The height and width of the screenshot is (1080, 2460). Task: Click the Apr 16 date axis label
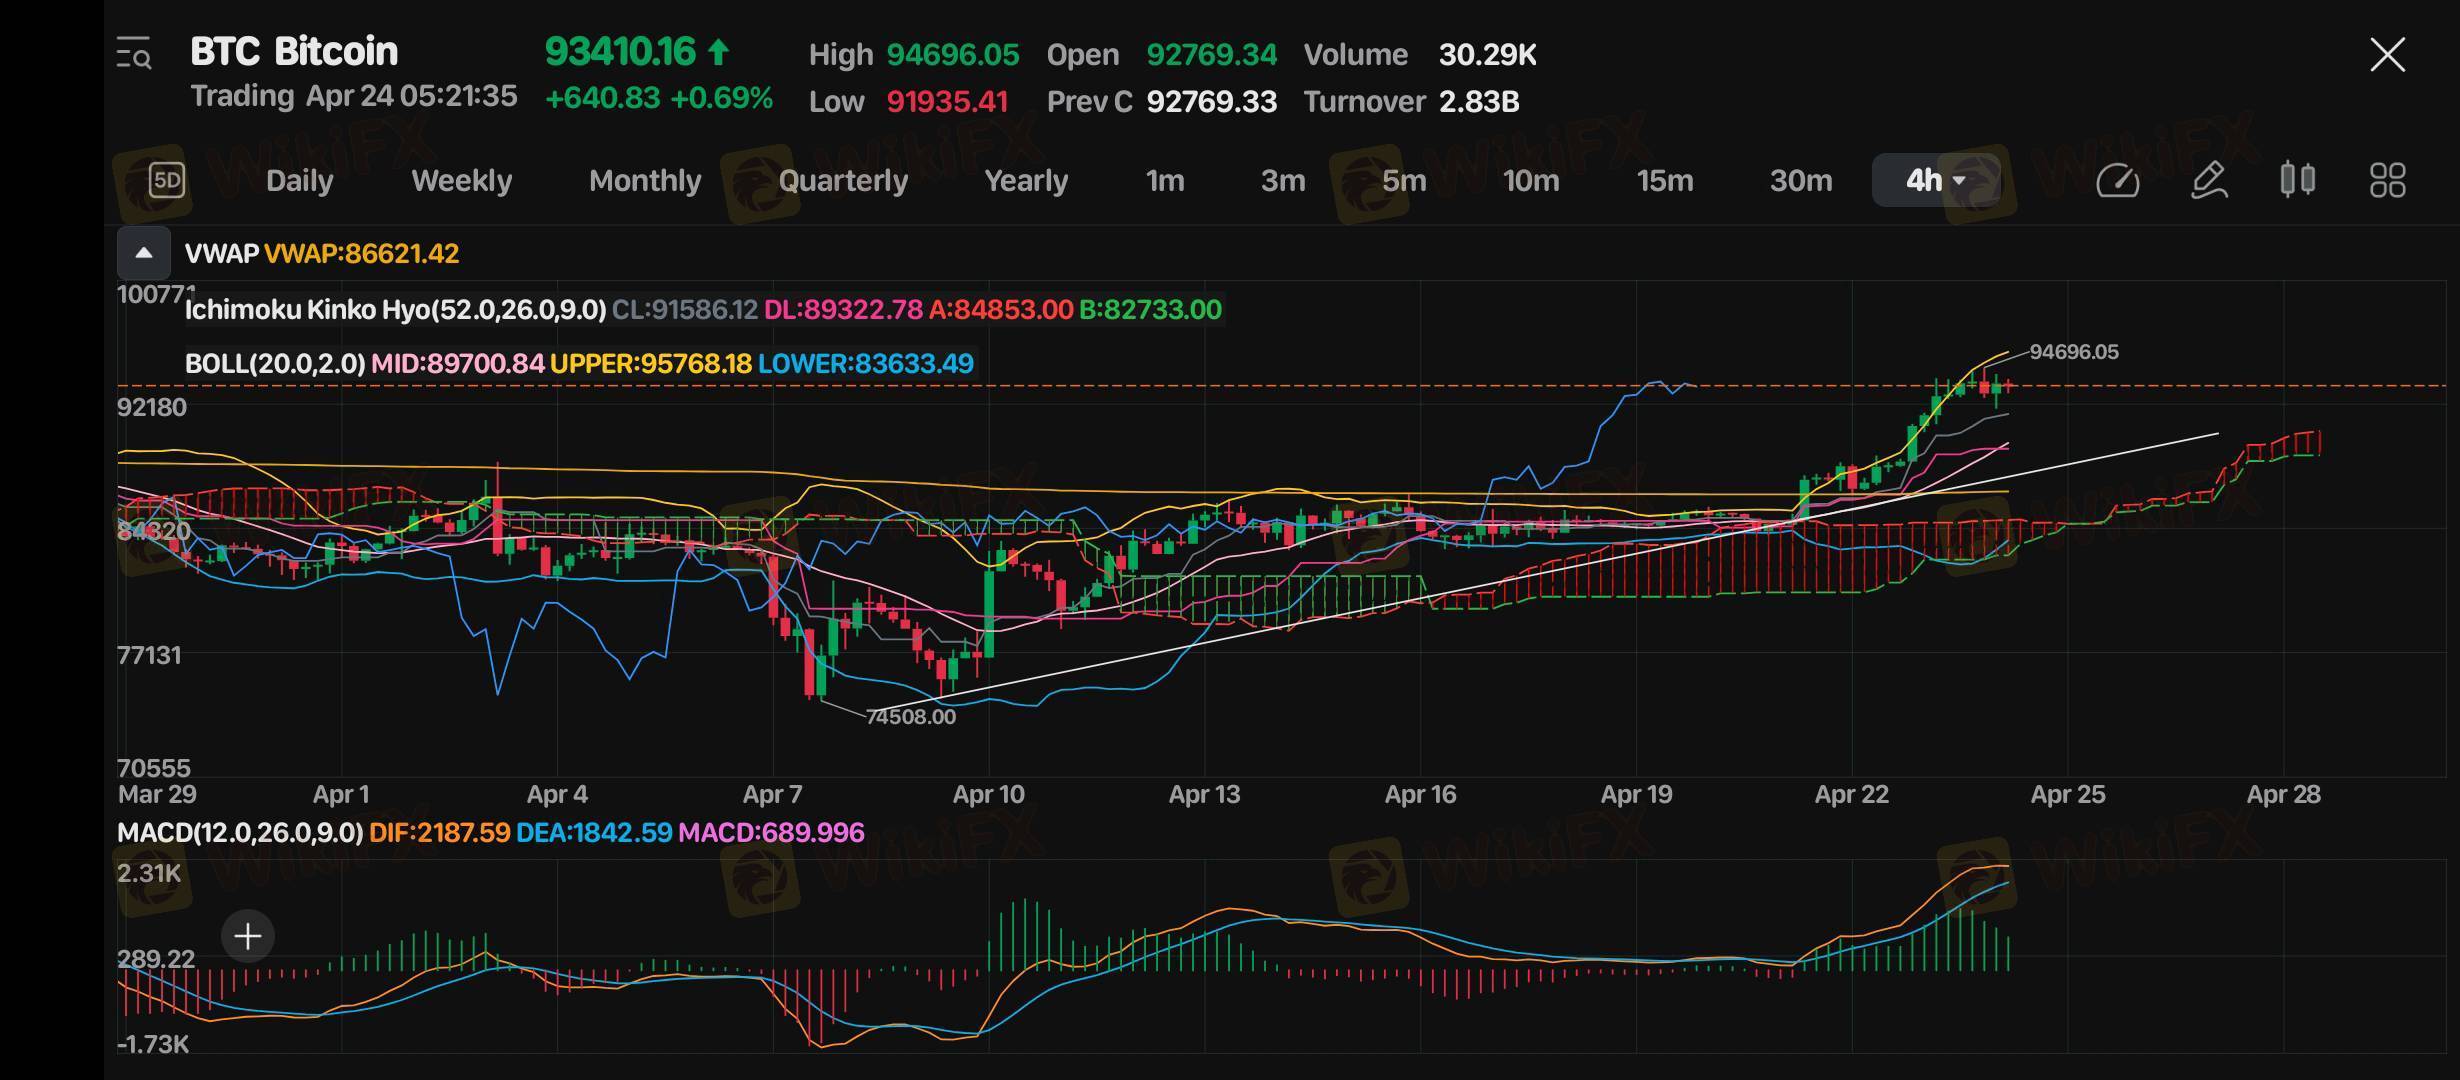click(1420, 795)
